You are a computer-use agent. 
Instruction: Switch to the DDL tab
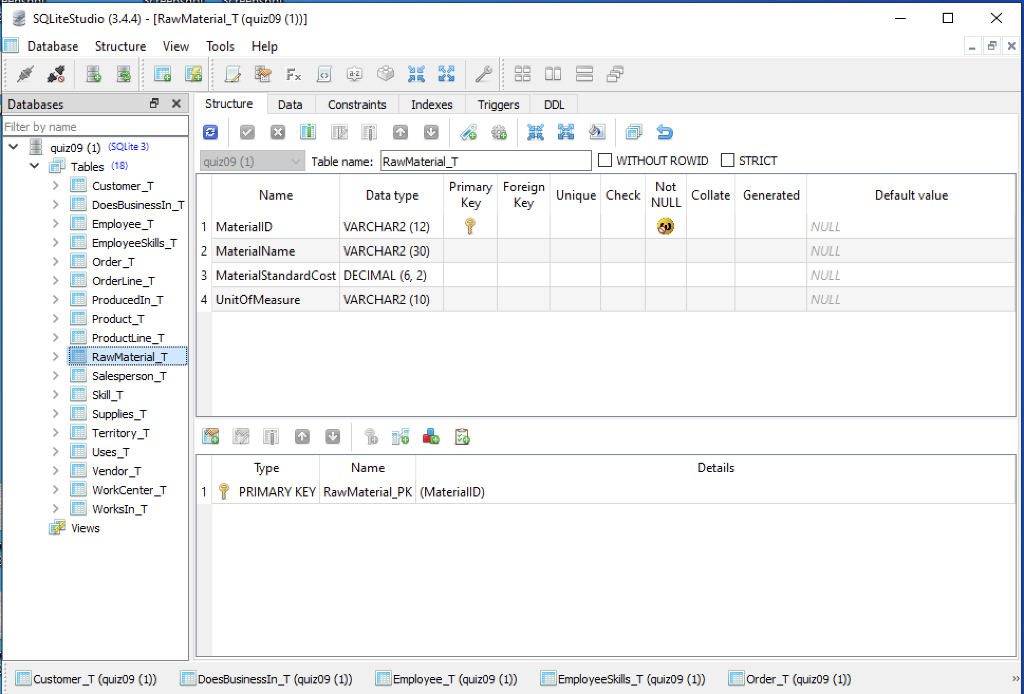(554, 104)
